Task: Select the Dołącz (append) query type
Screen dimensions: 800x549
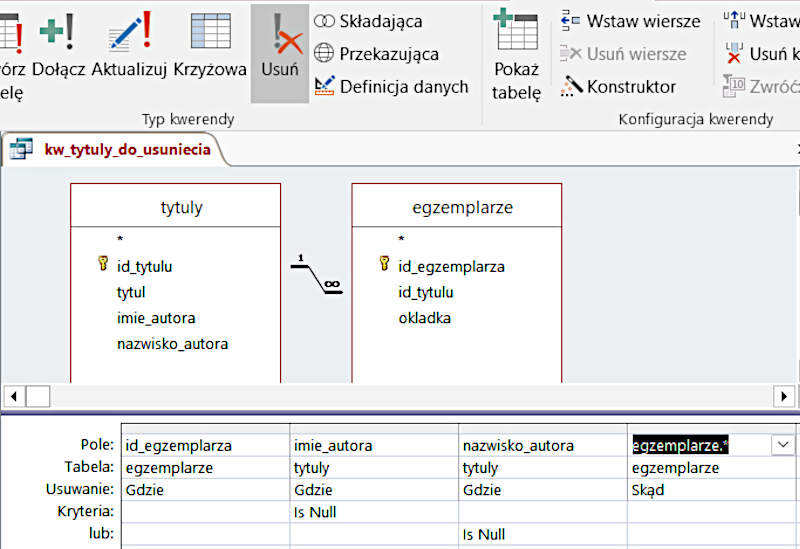Action: click(58, 45)
